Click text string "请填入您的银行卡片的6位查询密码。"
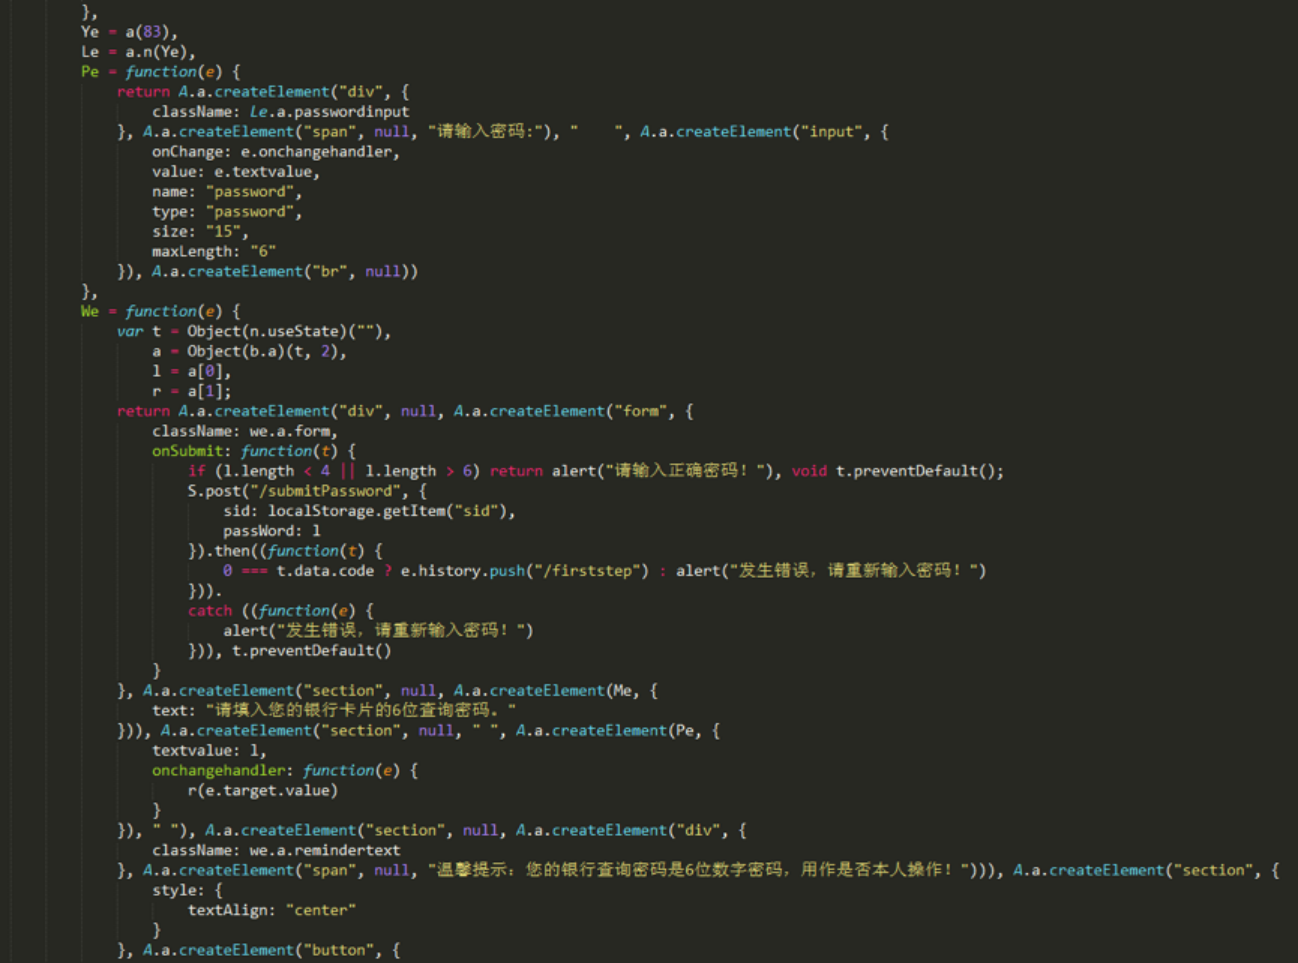This screenshot has width=1298, height=963. pos(361,711)
